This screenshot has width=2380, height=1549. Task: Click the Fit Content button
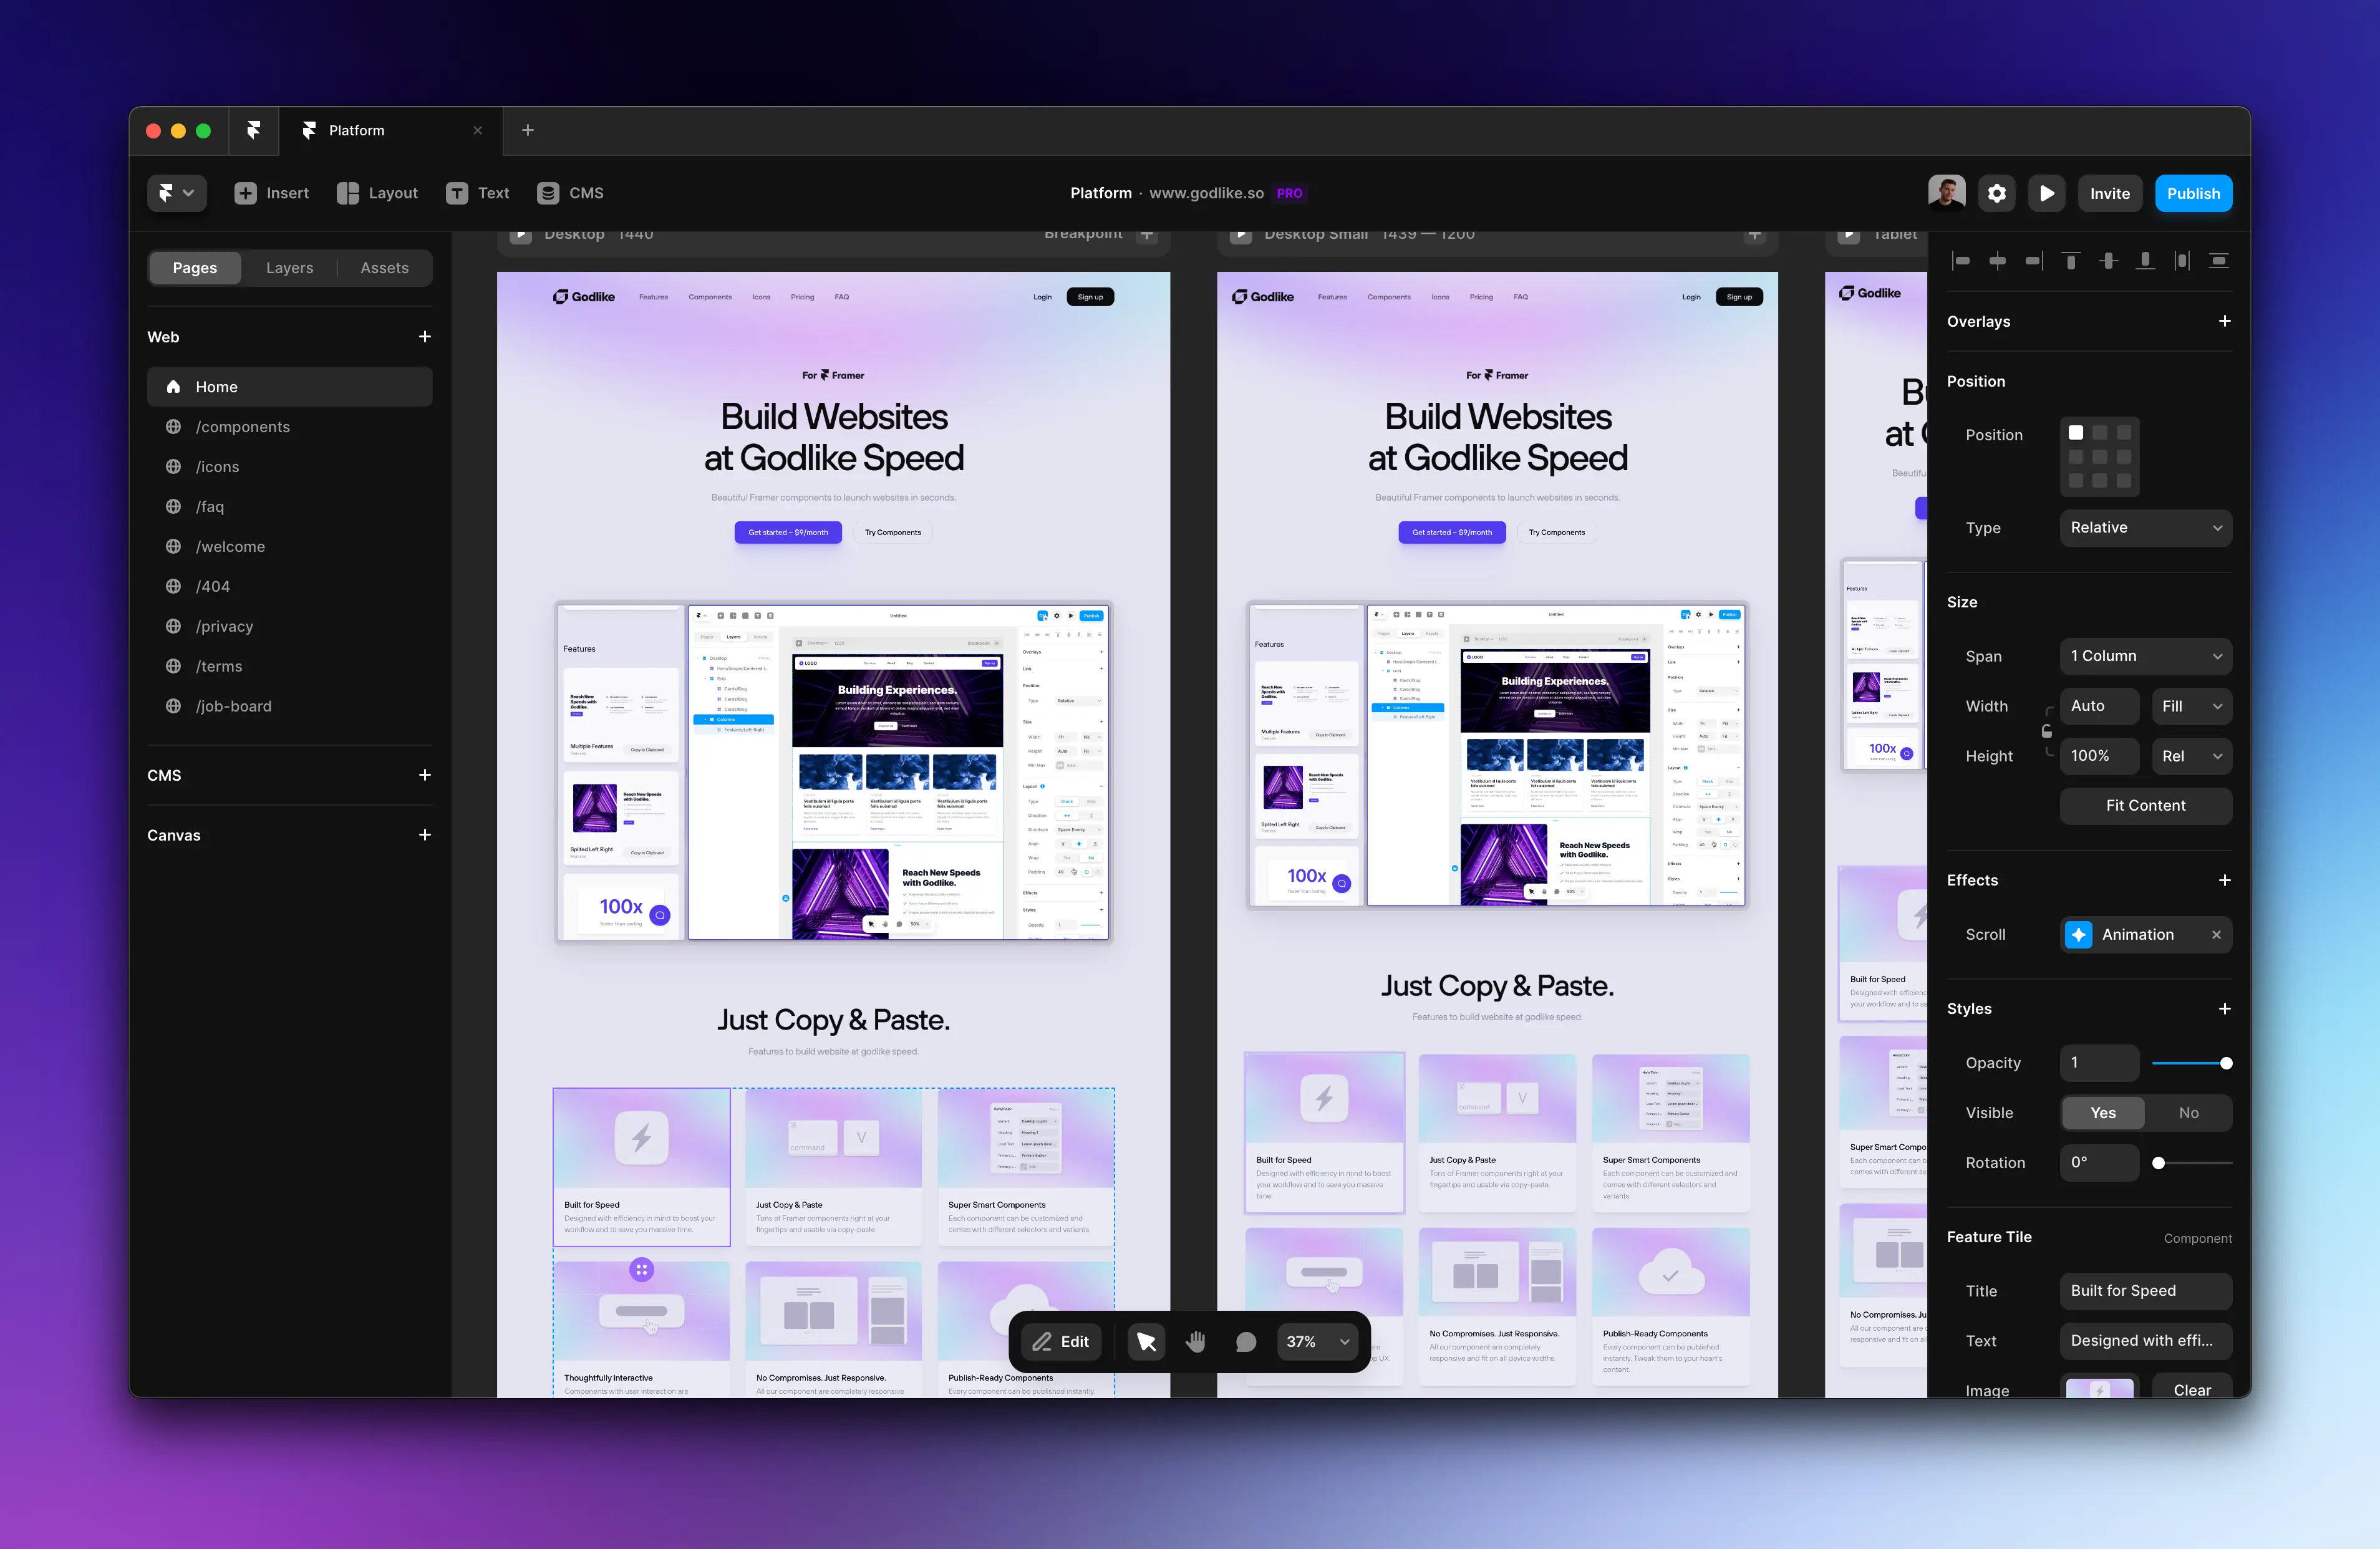click(x=2145, y=806)
